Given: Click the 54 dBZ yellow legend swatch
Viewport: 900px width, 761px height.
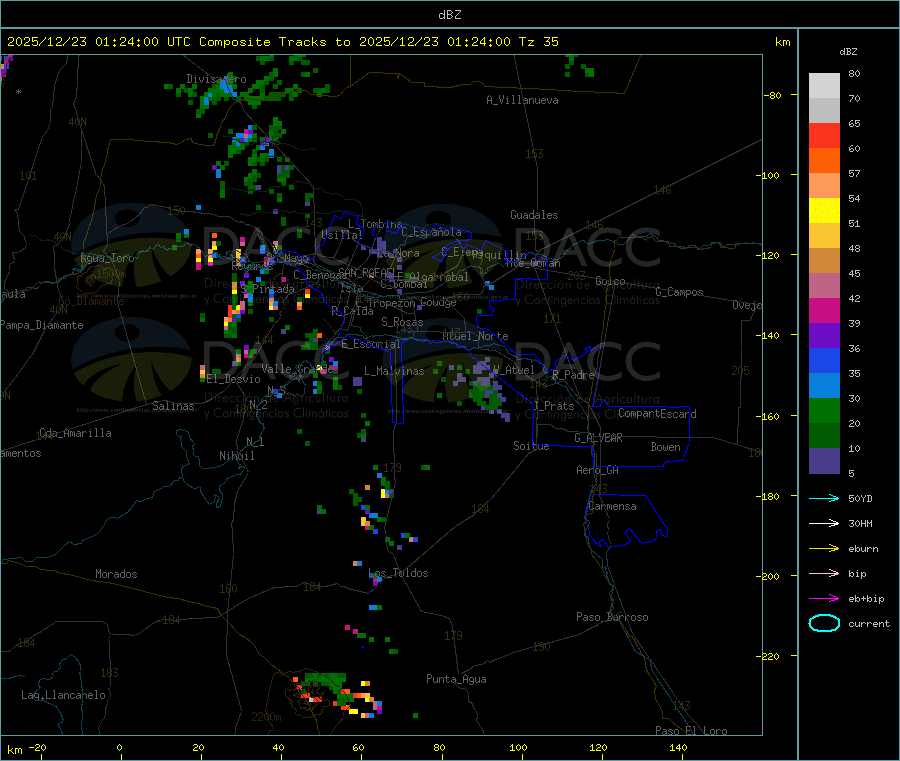Looking at the screenshot, I should tap(824, 211).
